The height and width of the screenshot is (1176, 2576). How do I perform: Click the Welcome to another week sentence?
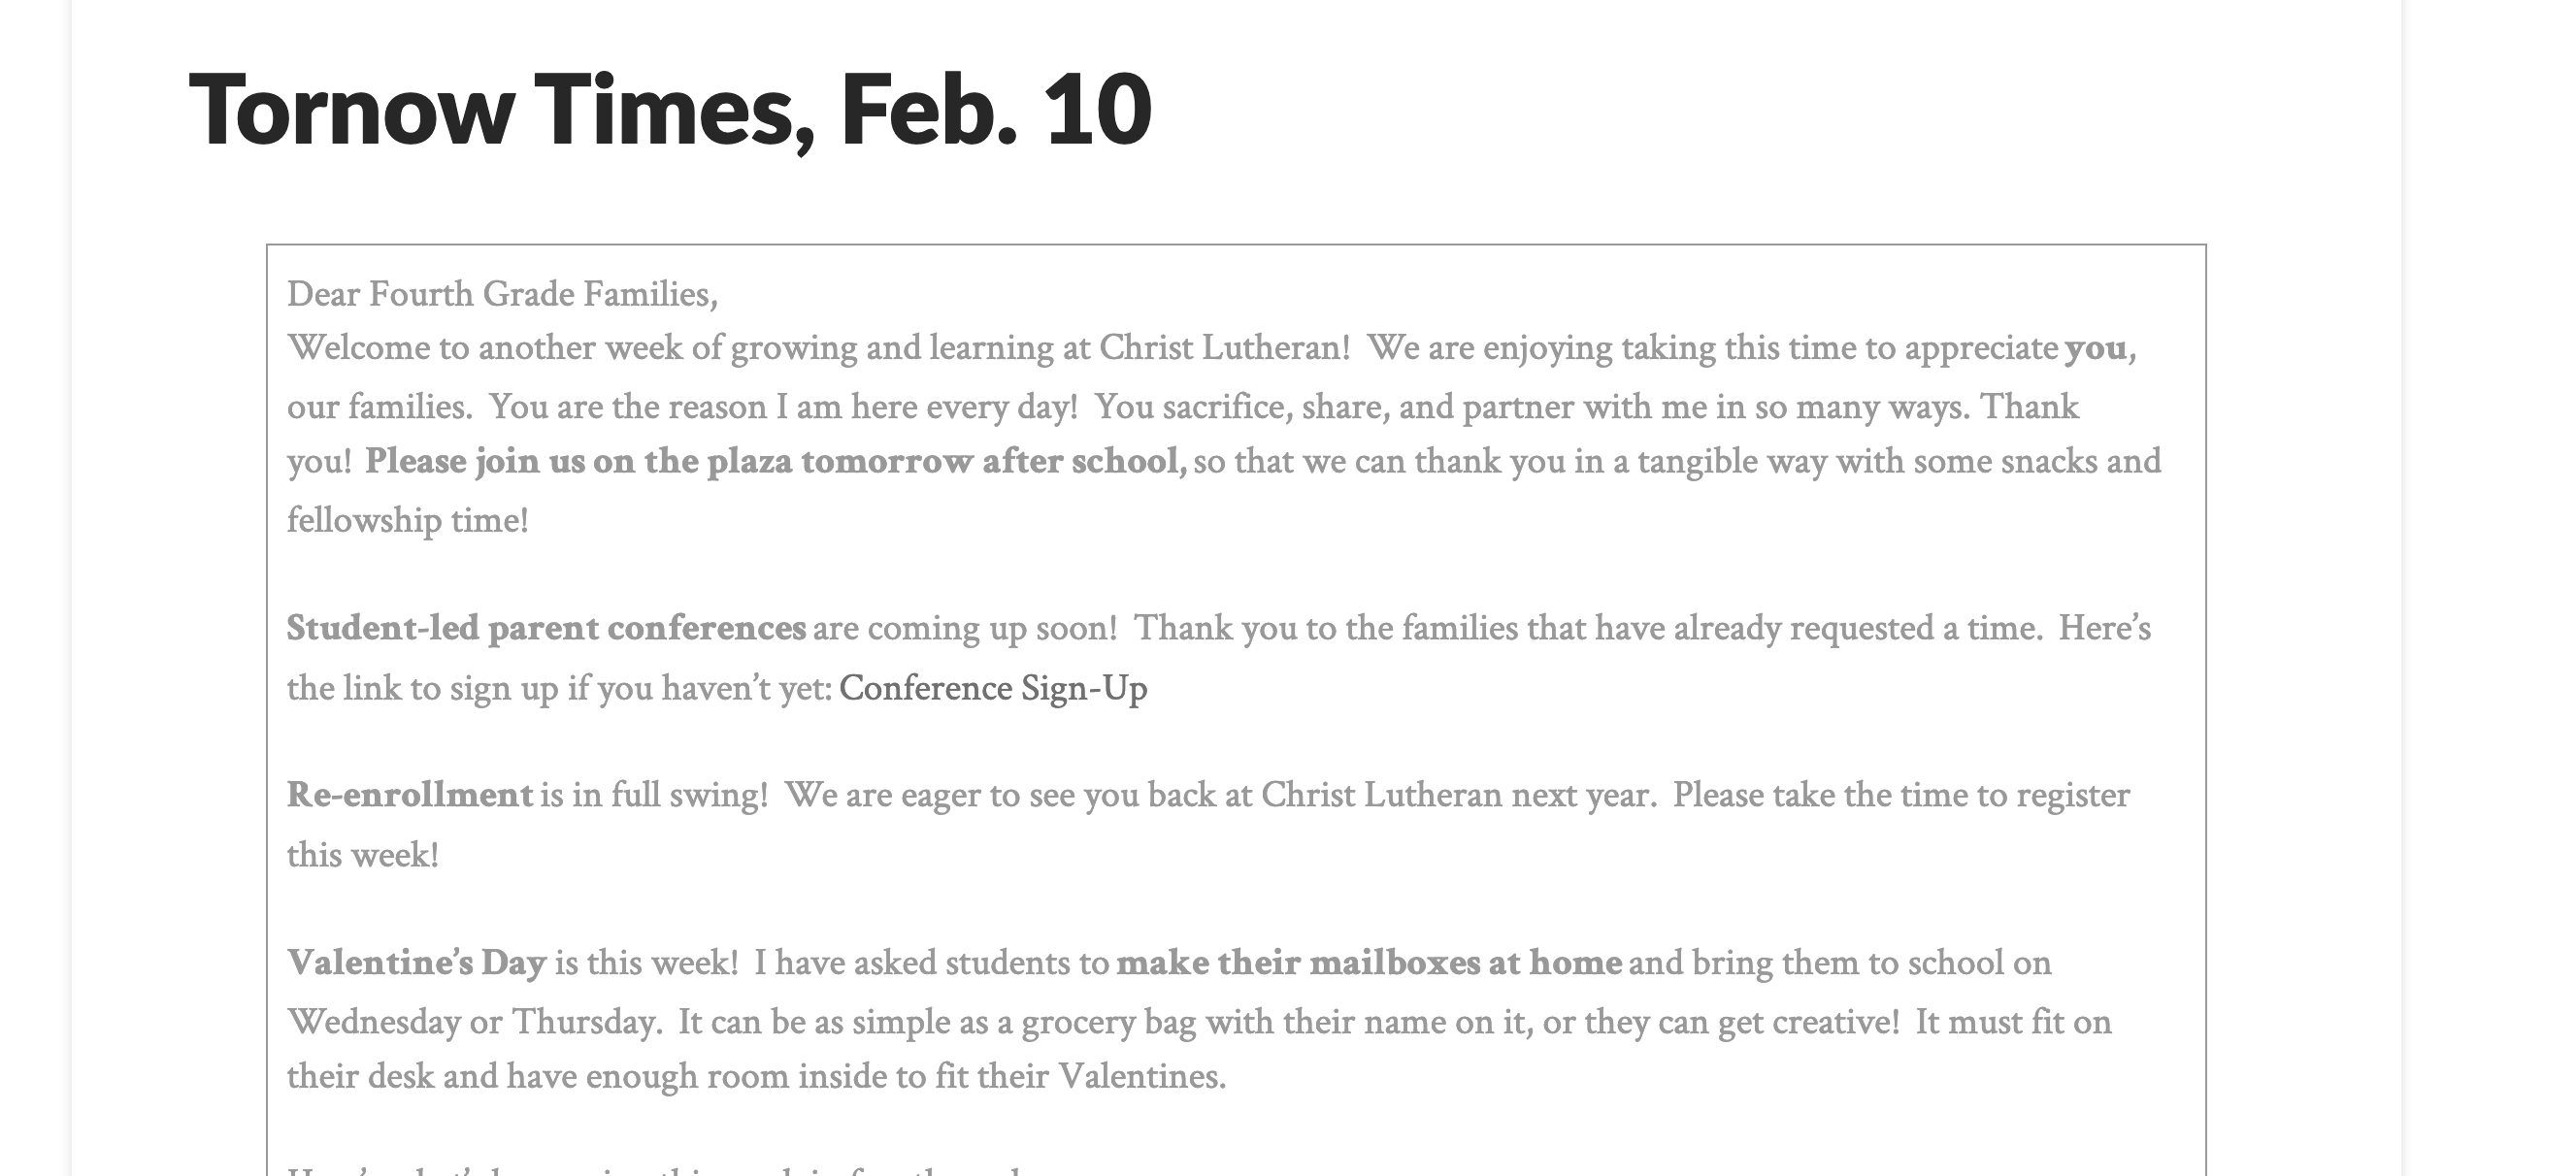tap(819, 349)
